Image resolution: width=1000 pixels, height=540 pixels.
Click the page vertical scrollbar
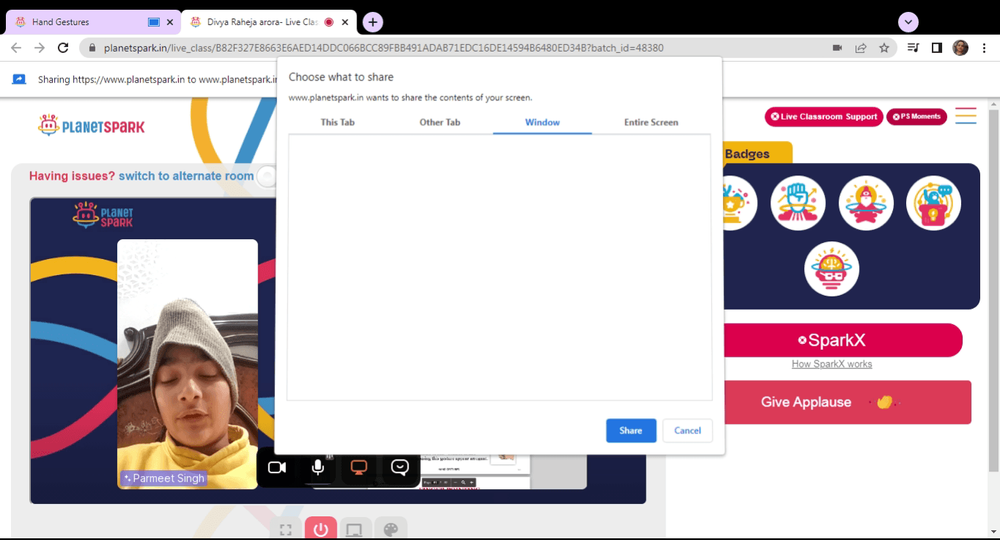tap(993, 291)
